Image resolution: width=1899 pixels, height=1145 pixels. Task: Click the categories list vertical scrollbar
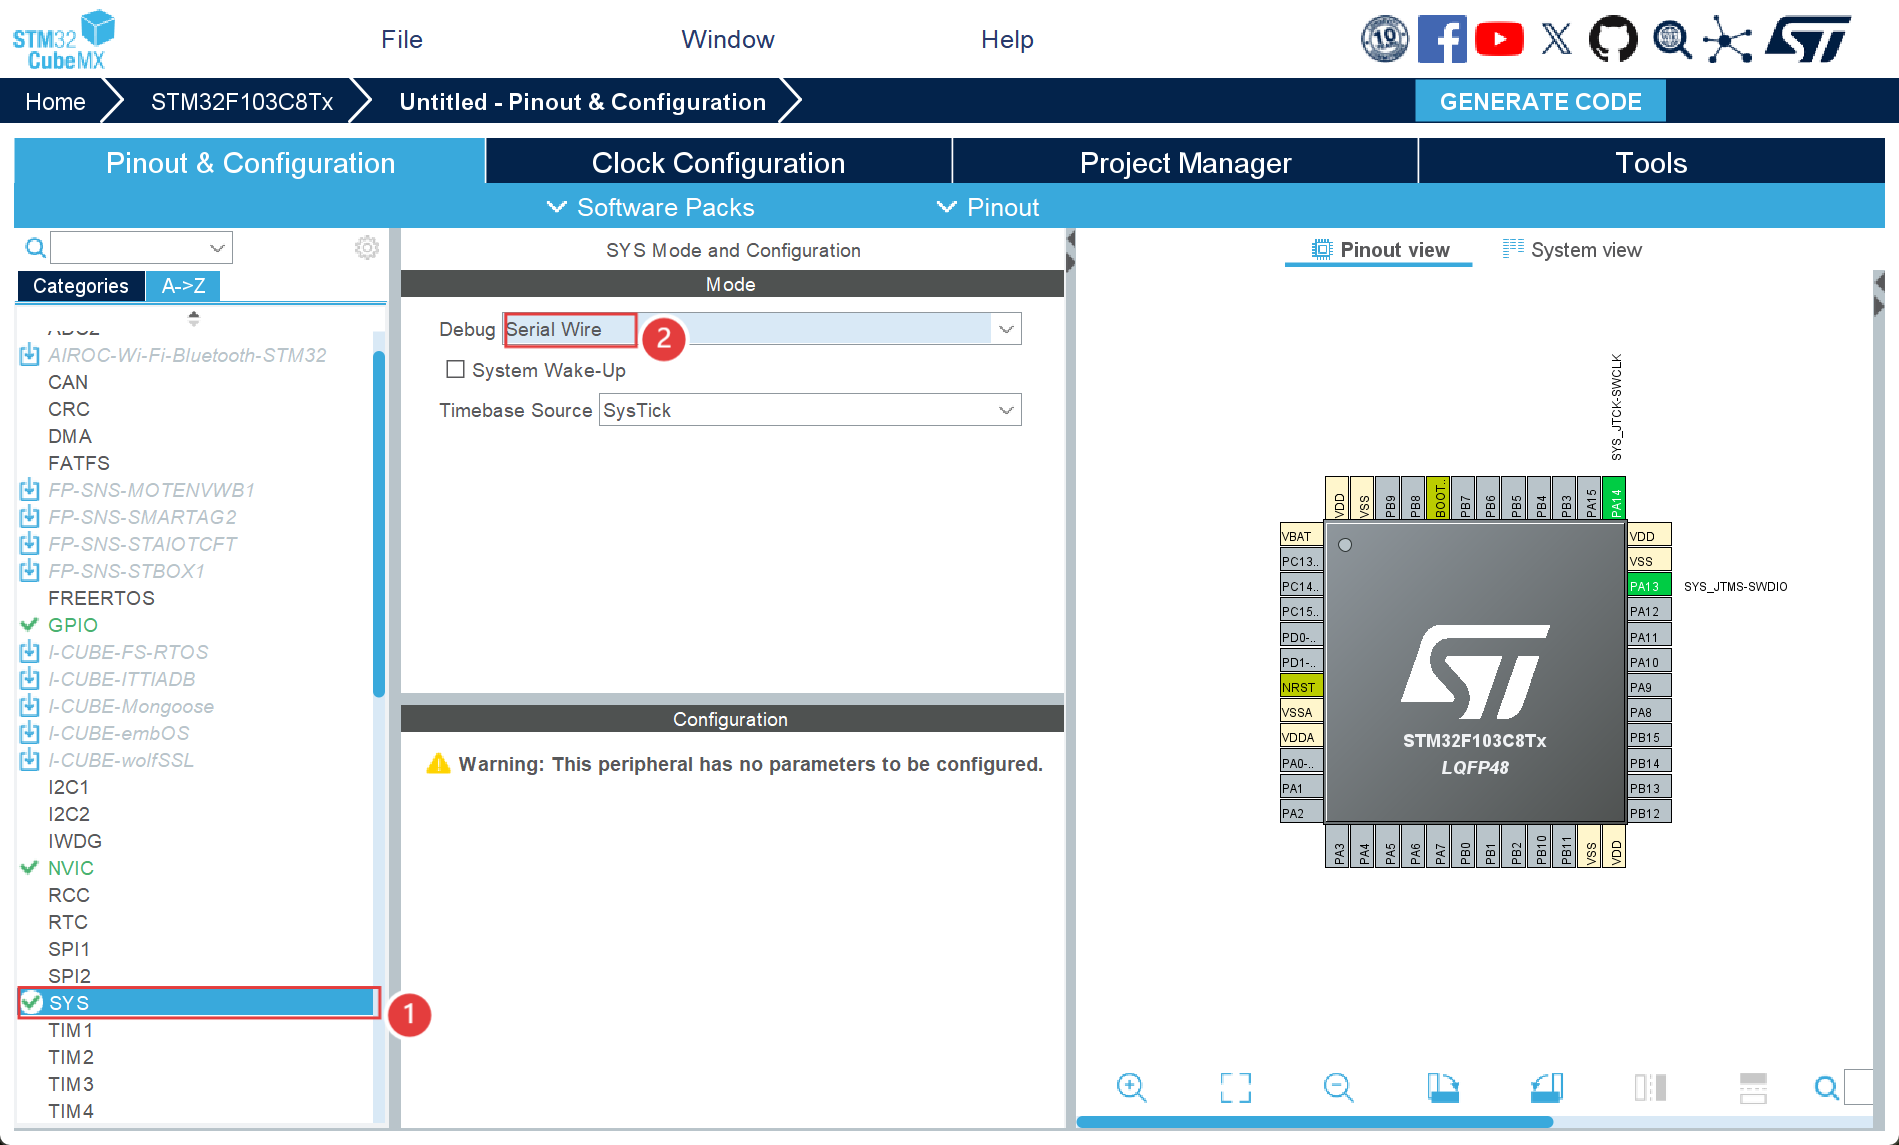379,523
